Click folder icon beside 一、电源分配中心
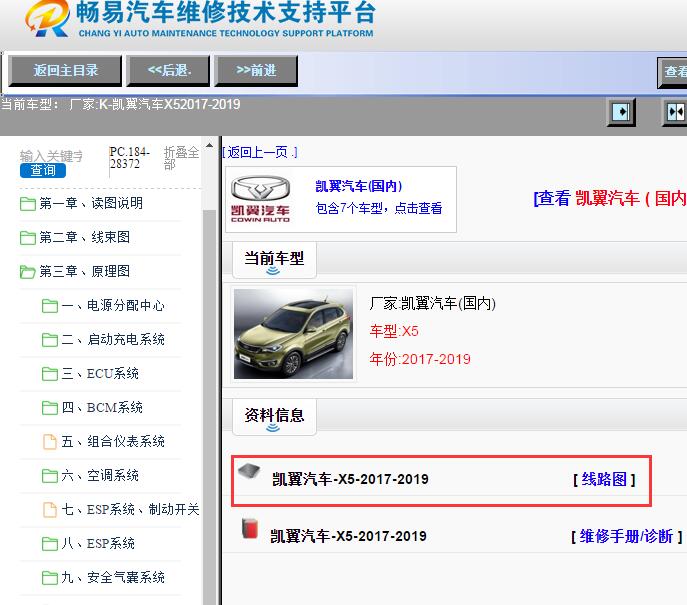 [x=50, y=306]
